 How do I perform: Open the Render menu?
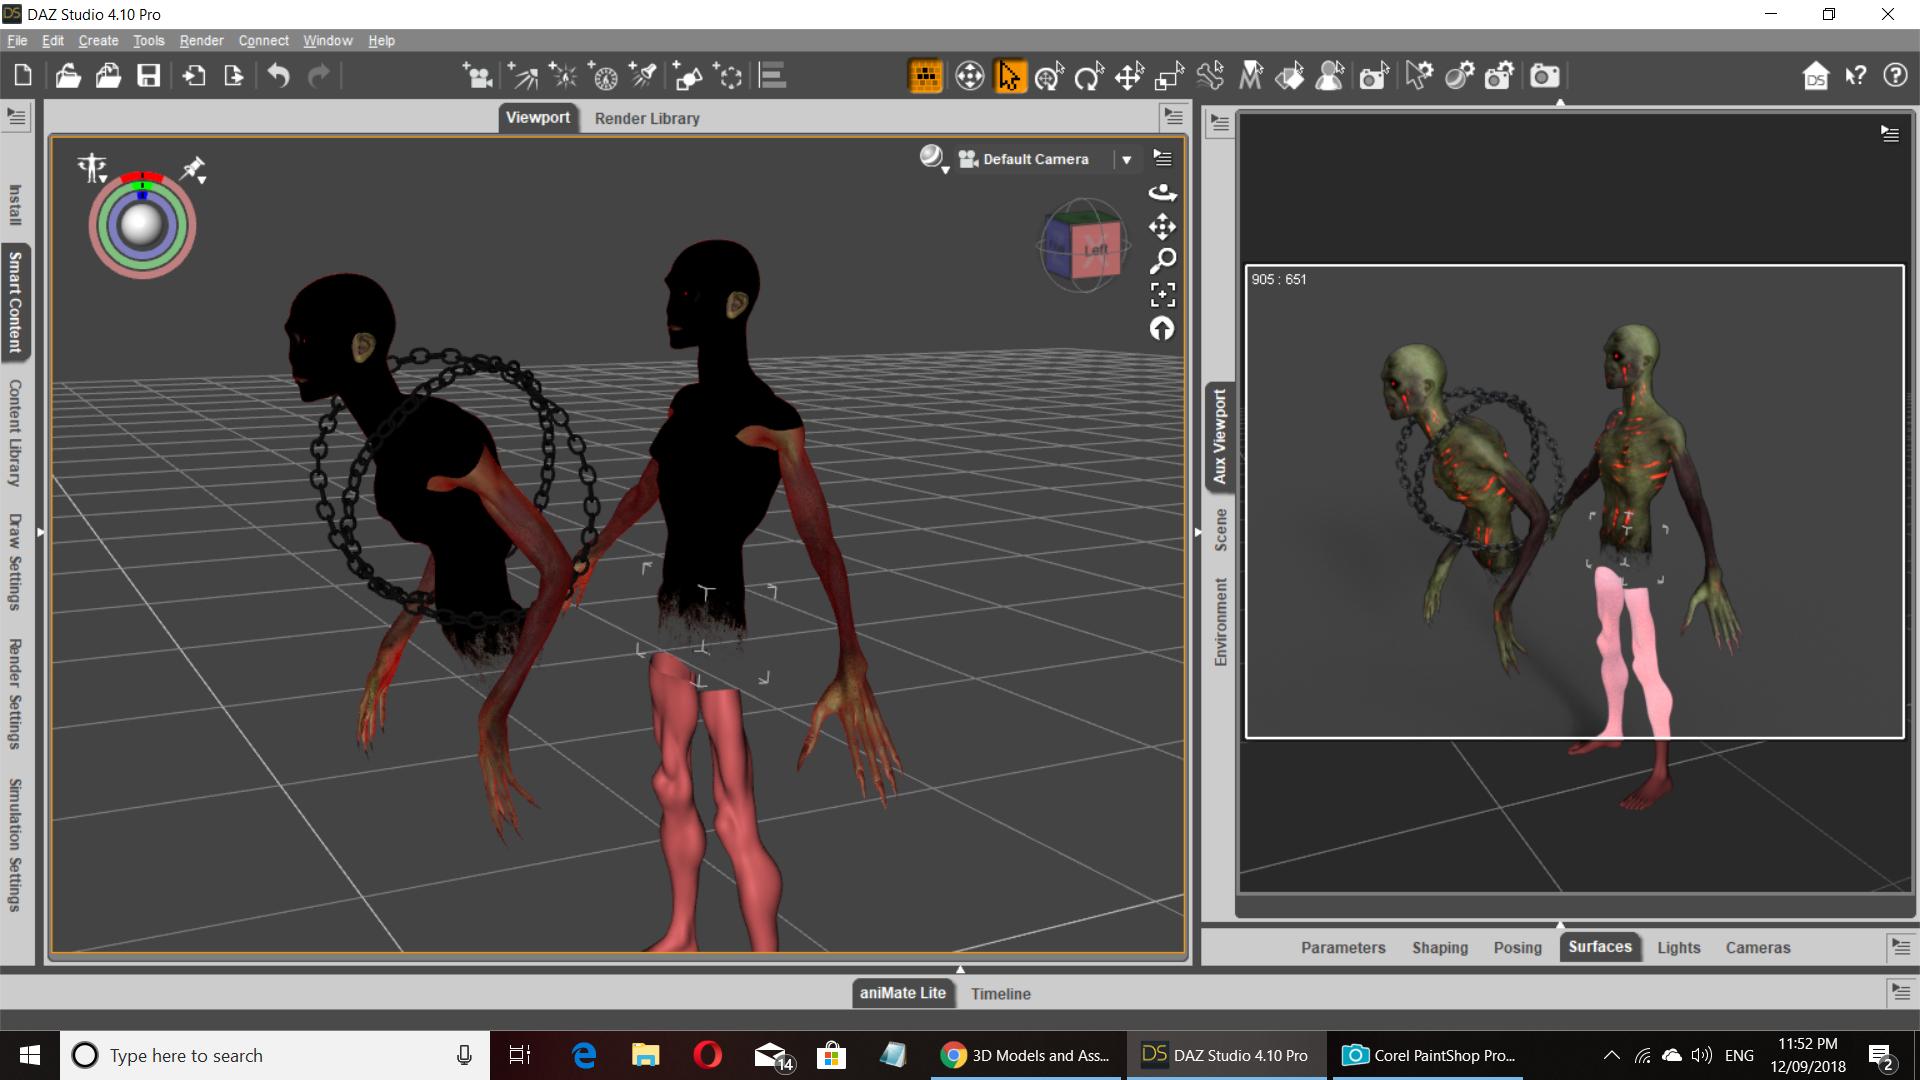[201, 41]
